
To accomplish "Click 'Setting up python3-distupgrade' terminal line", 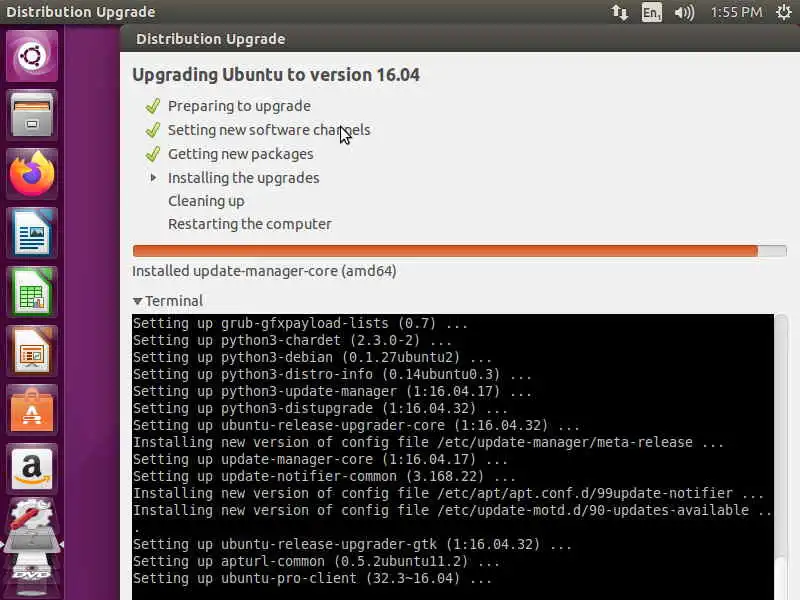I will click(320, 408).
